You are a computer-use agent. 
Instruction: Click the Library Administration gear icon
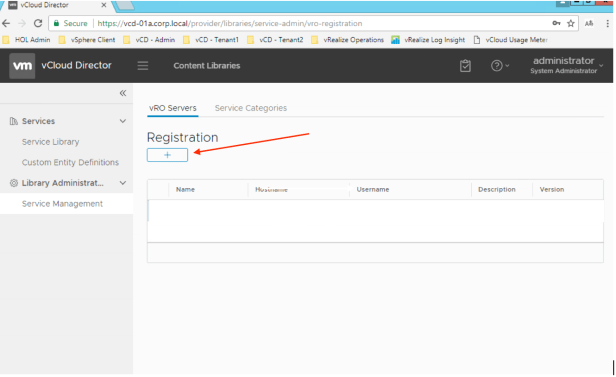(14, 183)
